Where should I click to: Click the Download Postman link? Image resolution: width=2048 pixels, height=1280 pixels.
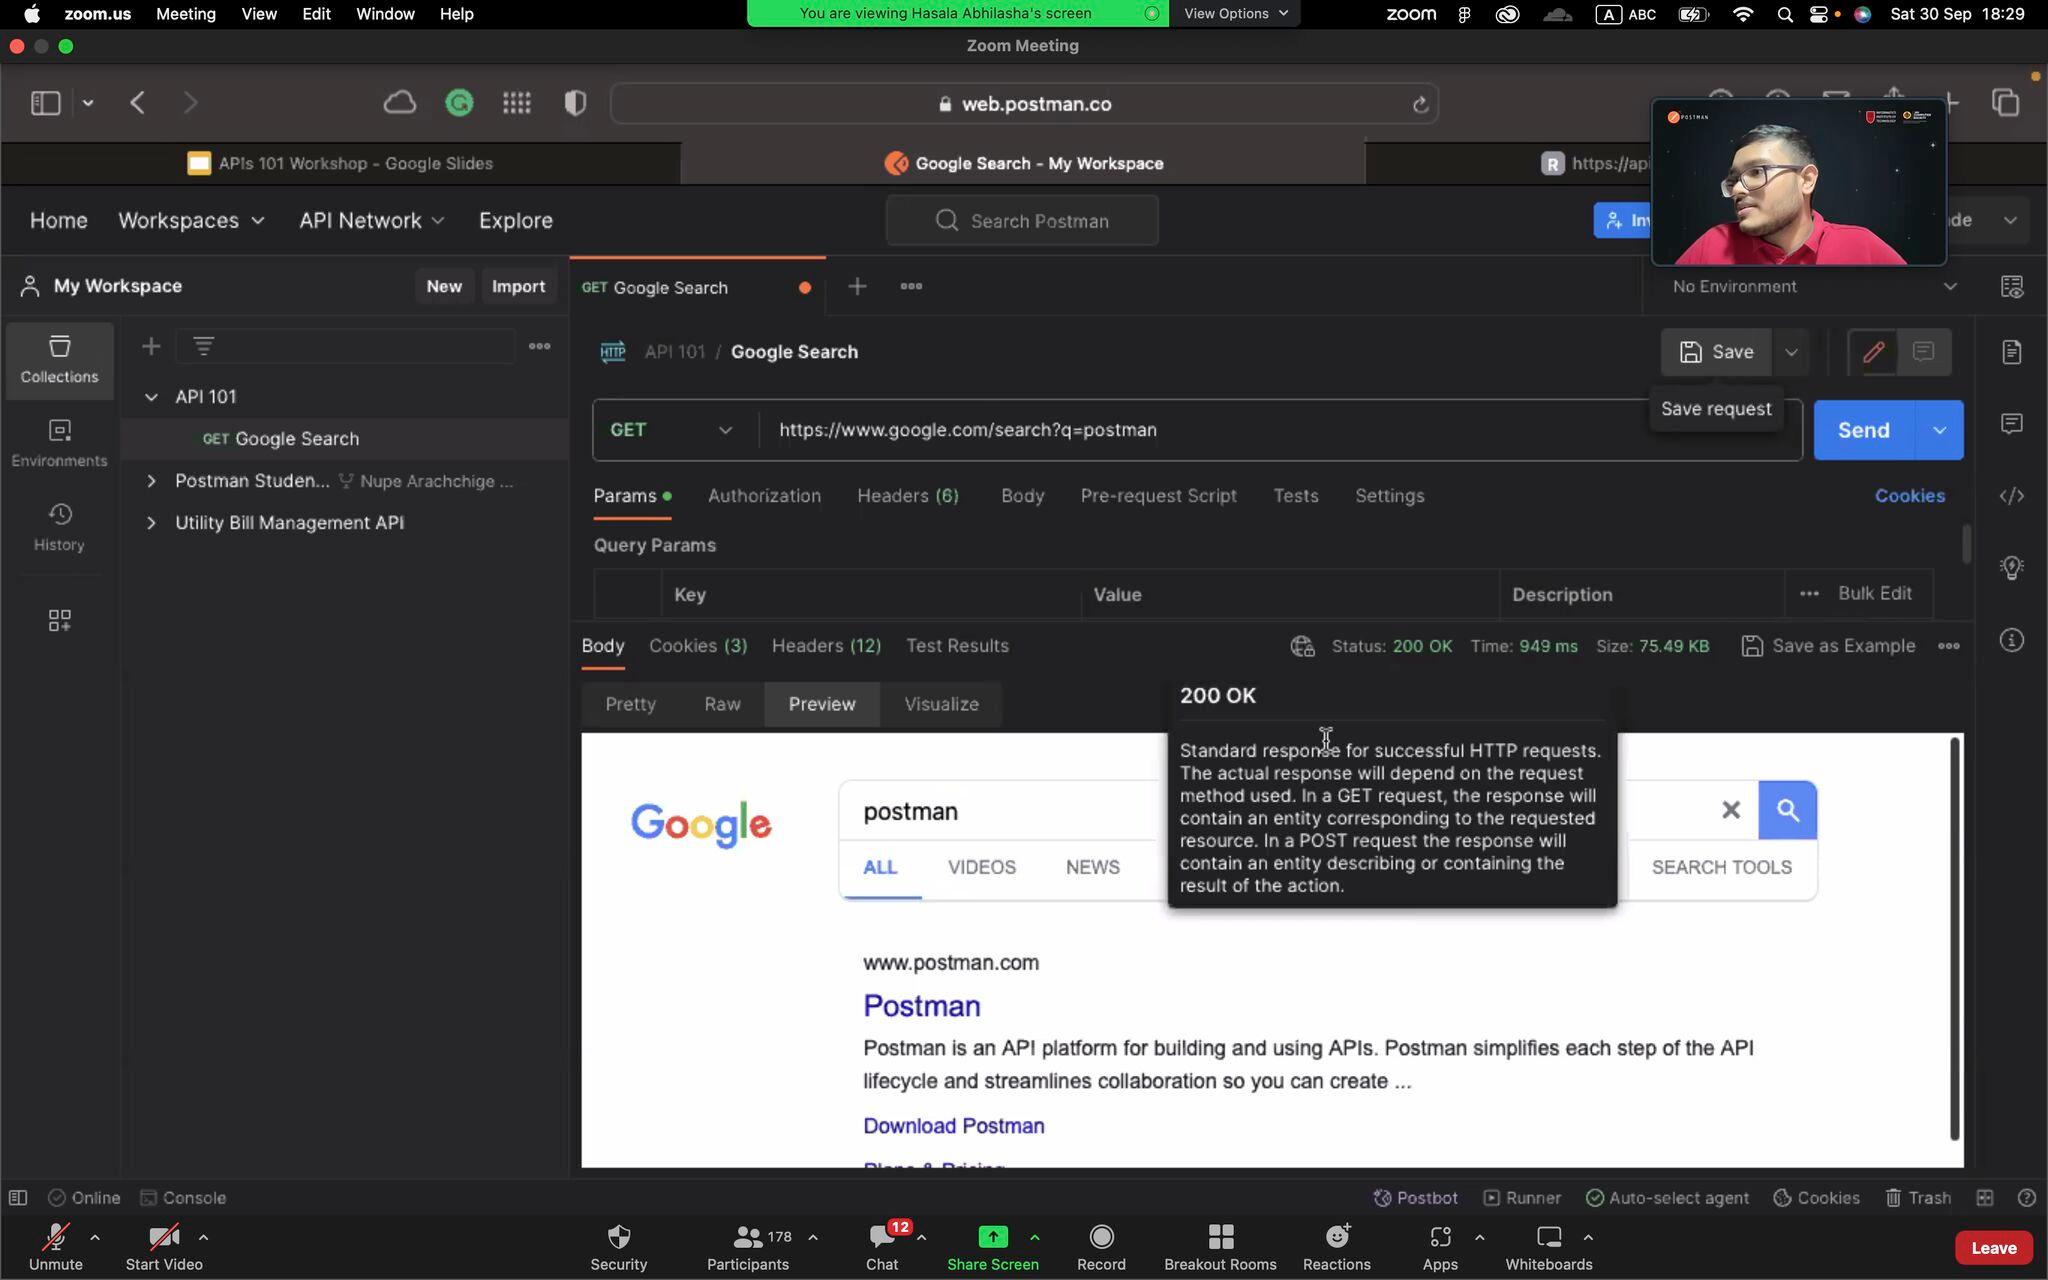click(x=952, y=1125)
